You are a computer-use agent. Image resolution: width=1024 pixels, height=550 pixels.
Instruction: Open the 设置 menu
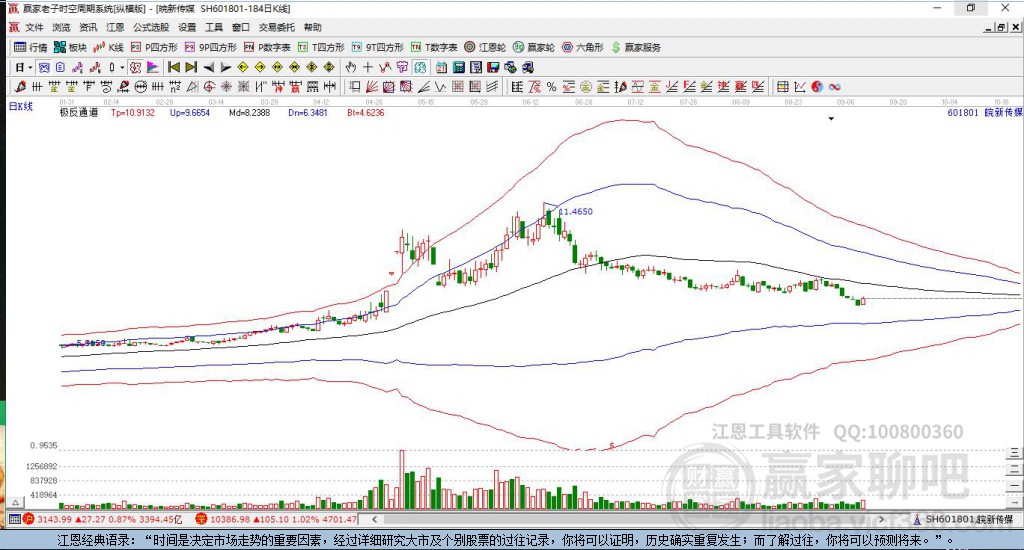(187, 27)
